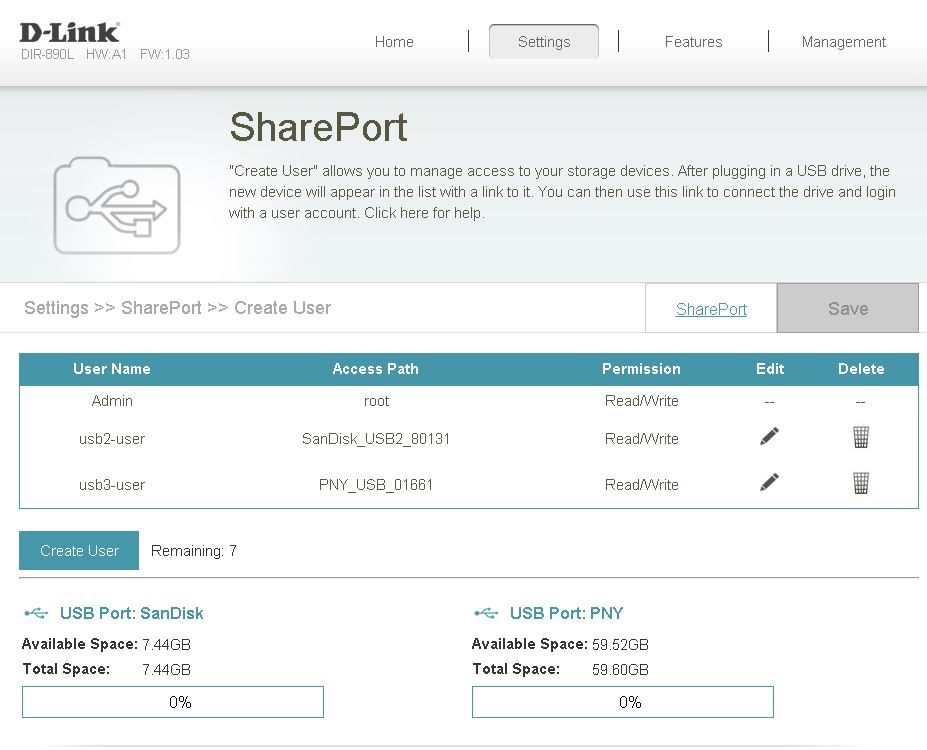Click the Access Path column header
This screenshot has width=927, height=750.
click(x=375, y=369)
